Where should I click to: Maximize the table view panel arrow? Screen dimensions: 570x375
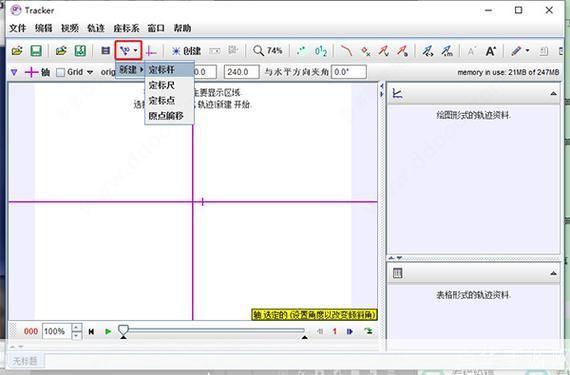tap(553, 273)
